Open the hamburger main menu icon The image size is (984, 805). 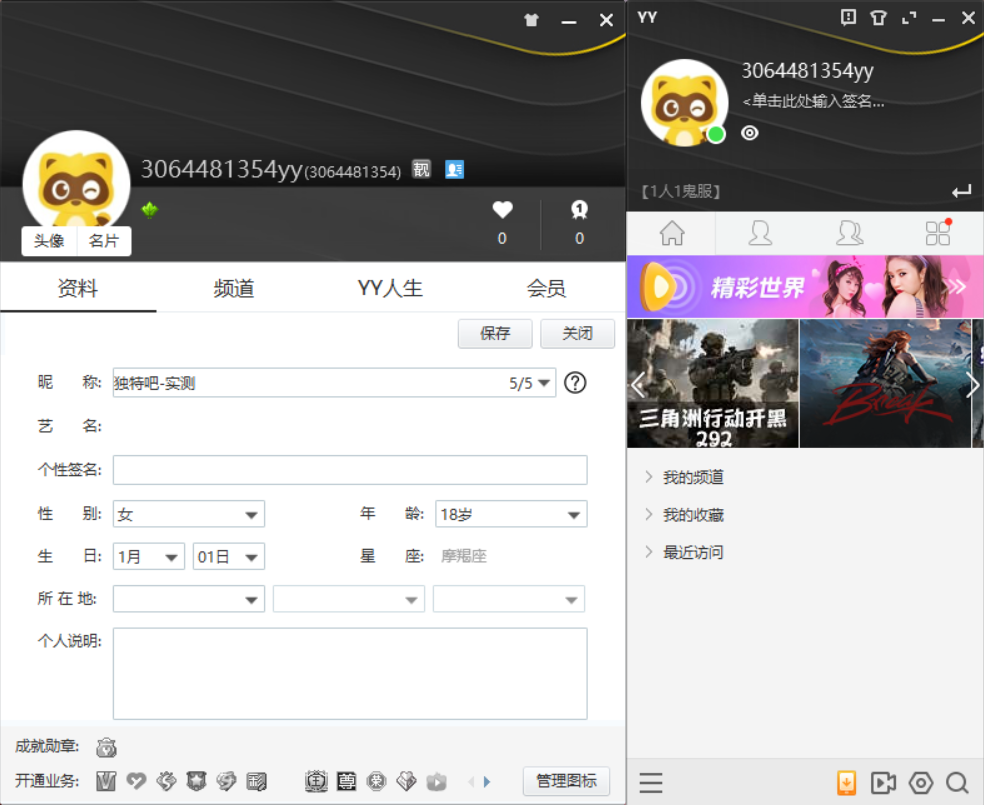pyautogui.click(x=651, y=783)
